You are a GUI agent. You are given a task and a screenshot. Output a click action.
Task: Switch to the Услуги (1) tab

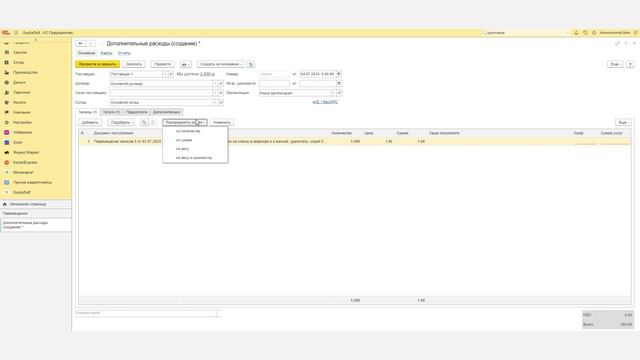click(111, 112)
